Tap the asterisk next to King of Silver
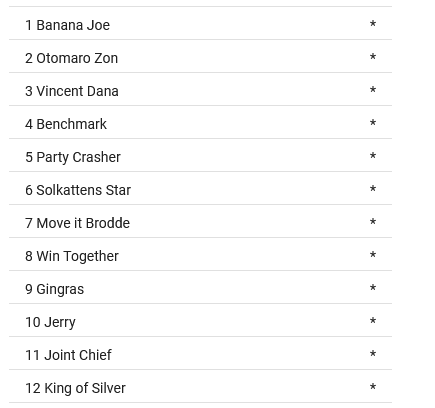 (x=373, y=387)
